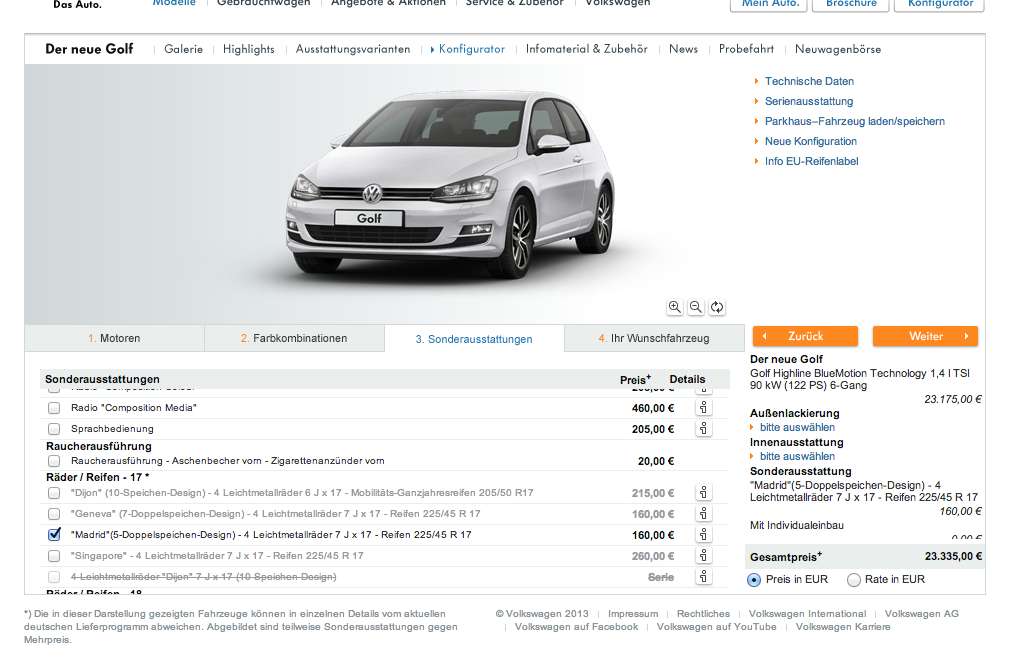Select the Dijon 10-Speichen-Design wheels checkbox
Screen dimensions: 1019x664
tap(54, 493)
